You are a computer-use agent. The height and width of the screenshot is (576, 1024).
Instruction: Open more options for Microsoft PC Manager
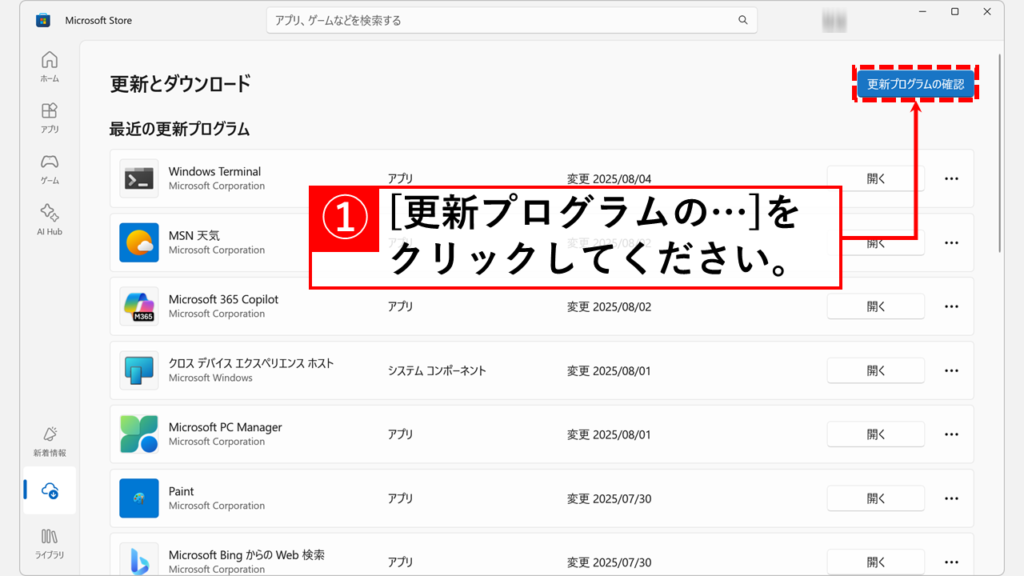pos(952,434)
